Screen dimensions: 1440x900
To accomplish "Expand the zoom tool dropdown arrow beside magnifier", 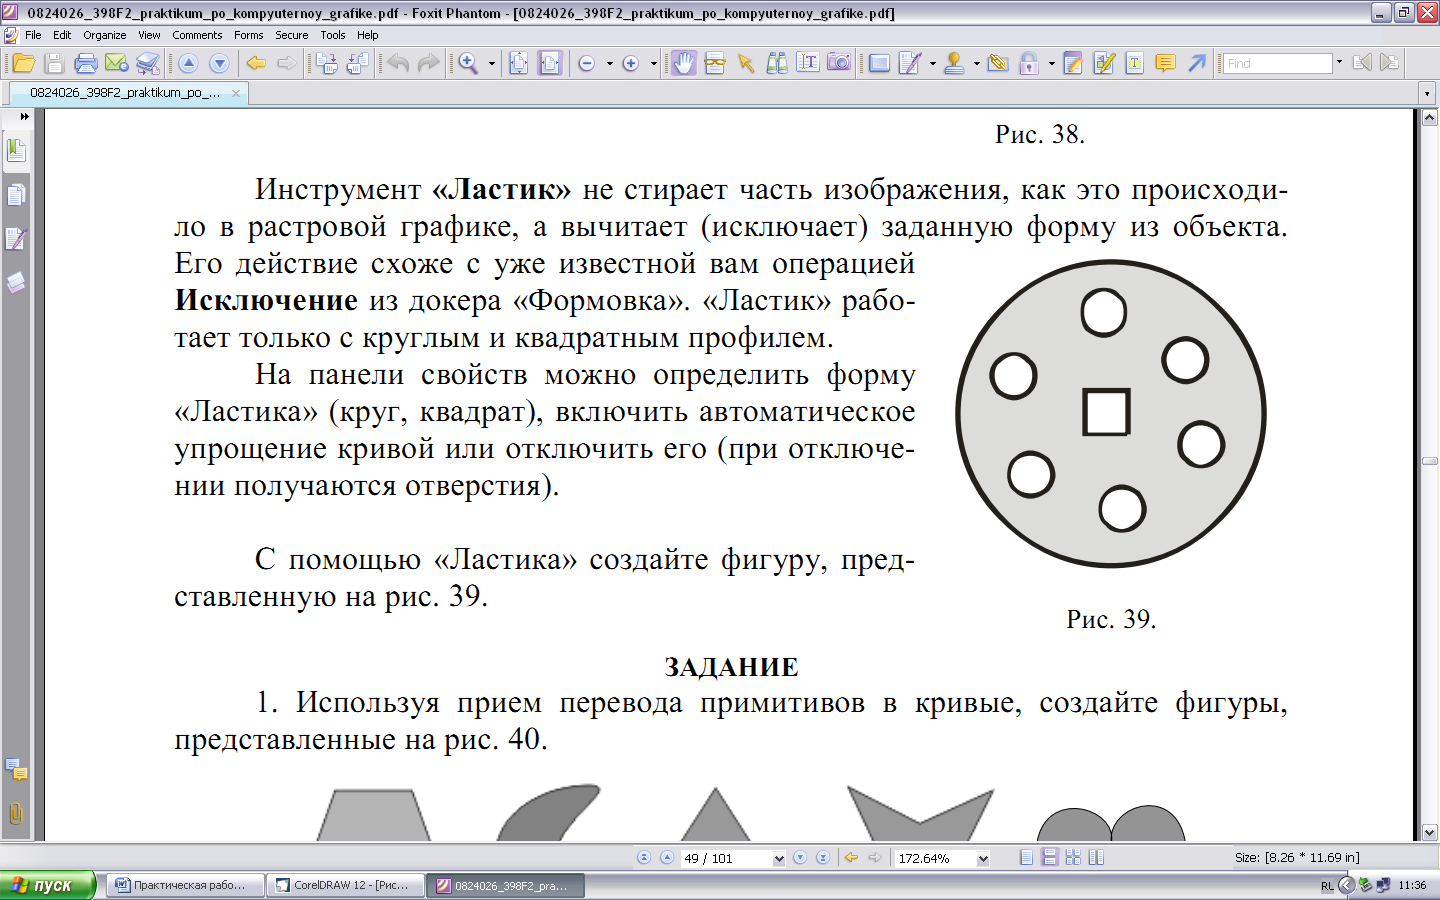I will (492, 63).
